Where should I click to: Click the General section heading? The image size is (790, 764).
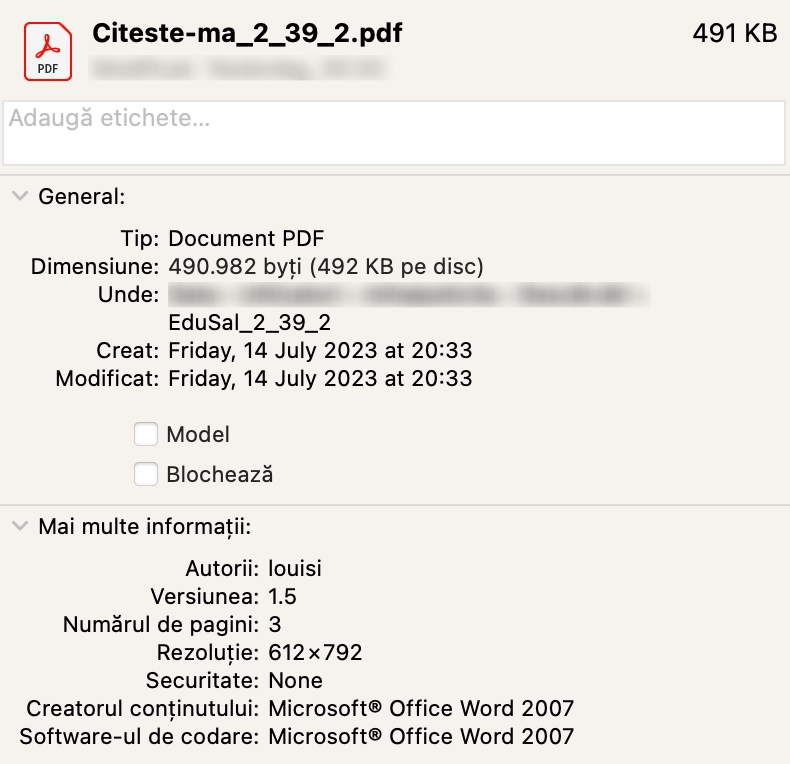coord(81,197)
